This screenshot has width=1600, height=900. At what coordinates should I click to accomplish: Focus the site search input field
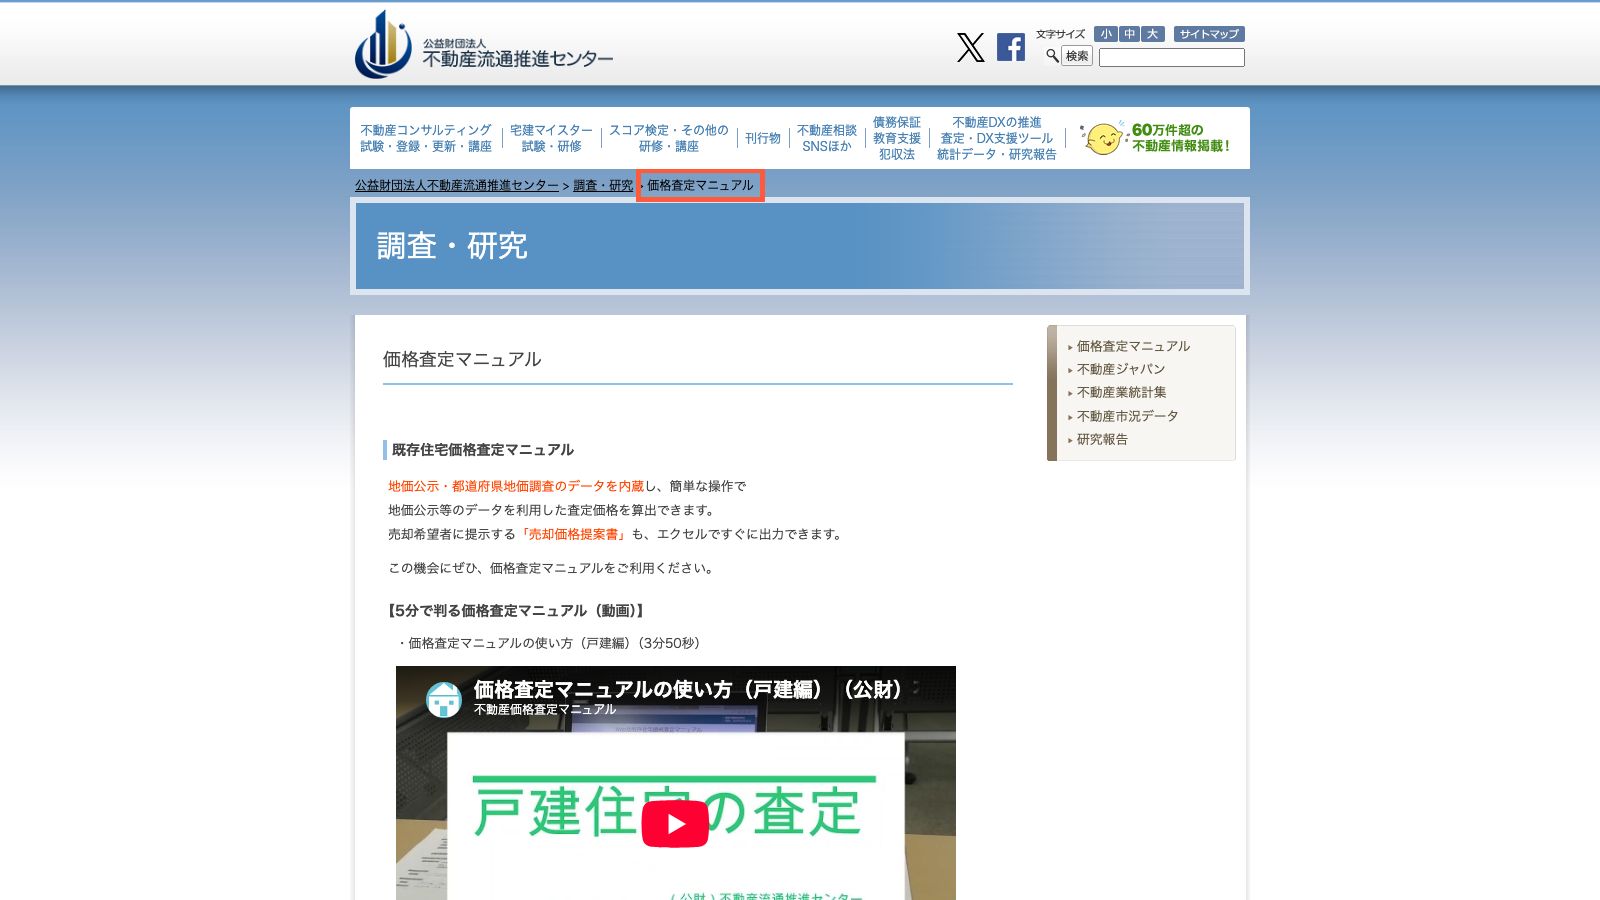point(1172,58)
